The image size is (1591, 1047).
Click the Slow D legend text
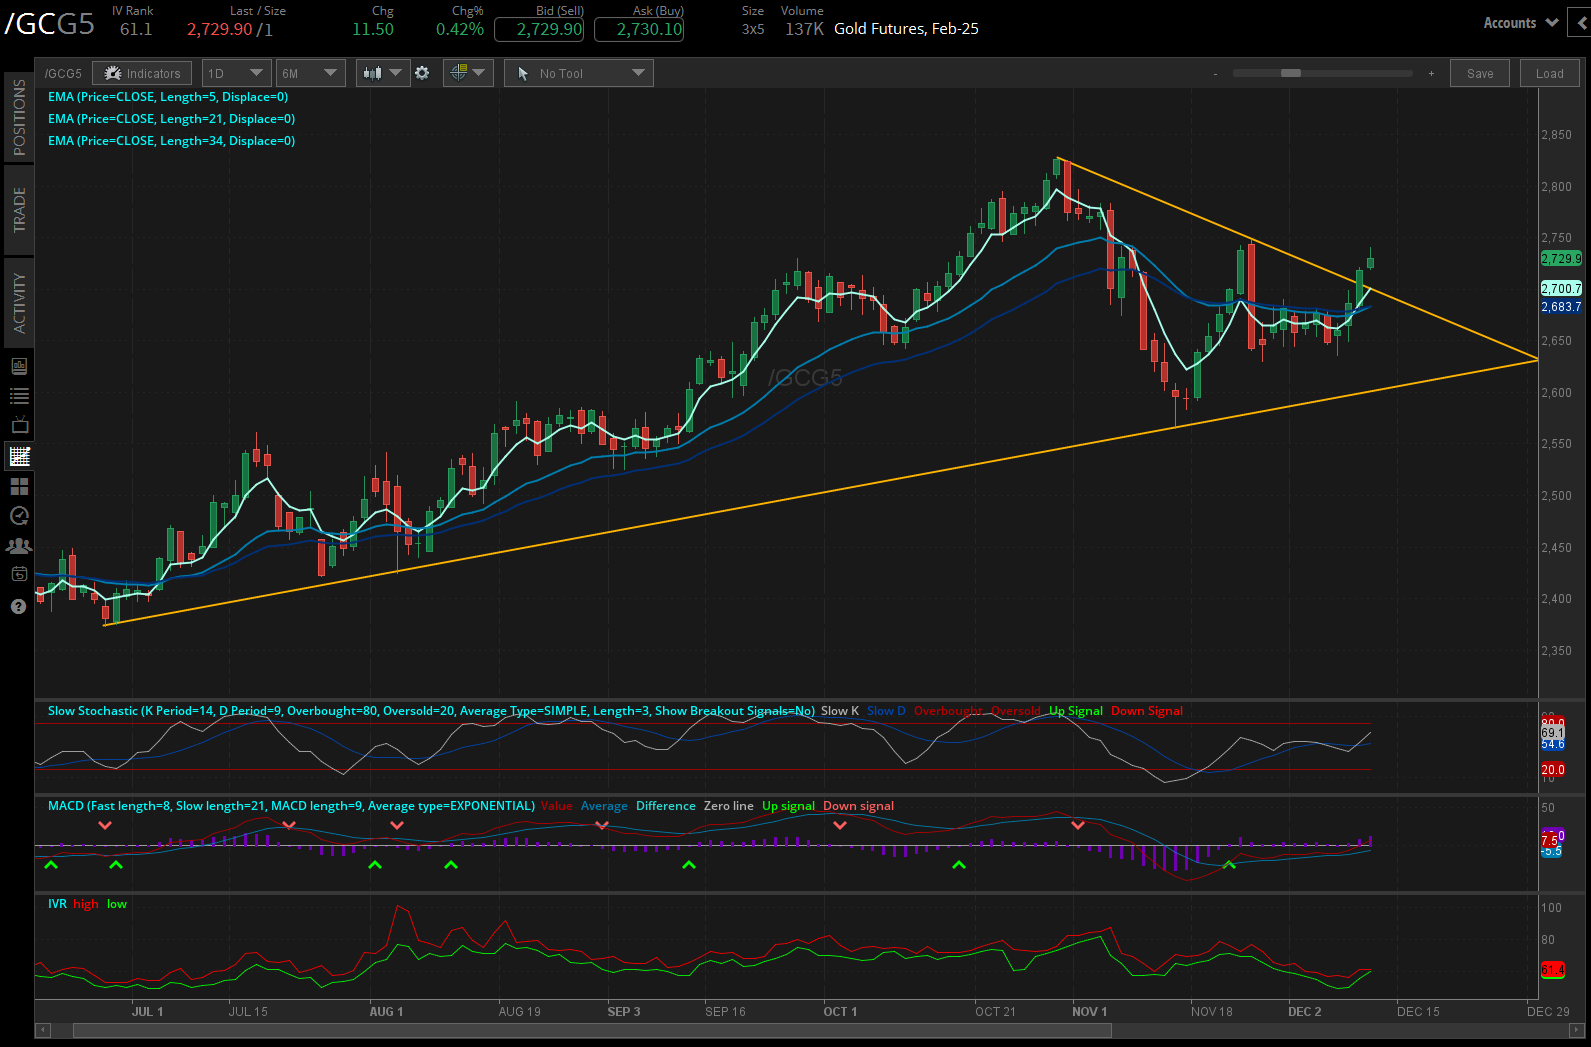(x=886, y=711)
